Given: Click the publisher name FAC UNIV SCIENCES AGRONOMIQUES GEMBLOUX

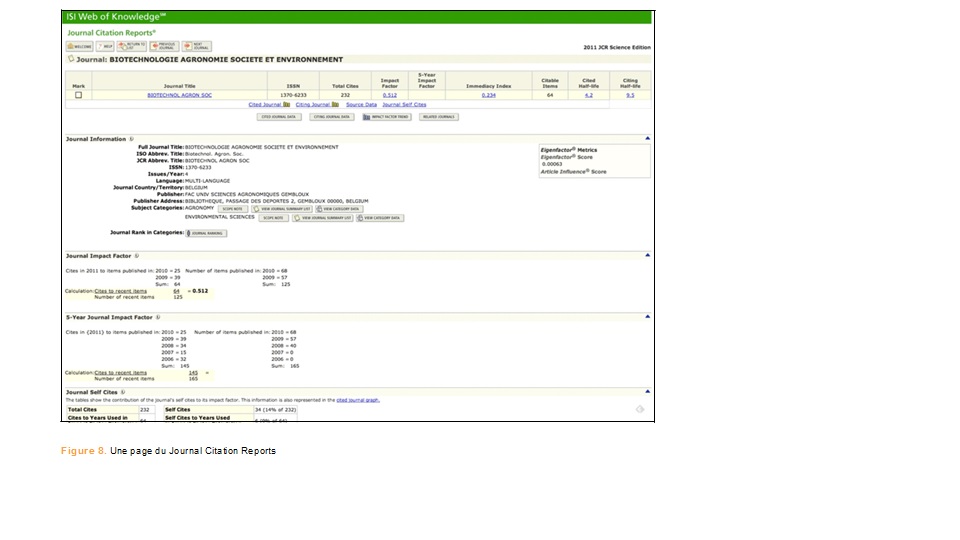Looking at the screenshot, I should click(247, 194).
